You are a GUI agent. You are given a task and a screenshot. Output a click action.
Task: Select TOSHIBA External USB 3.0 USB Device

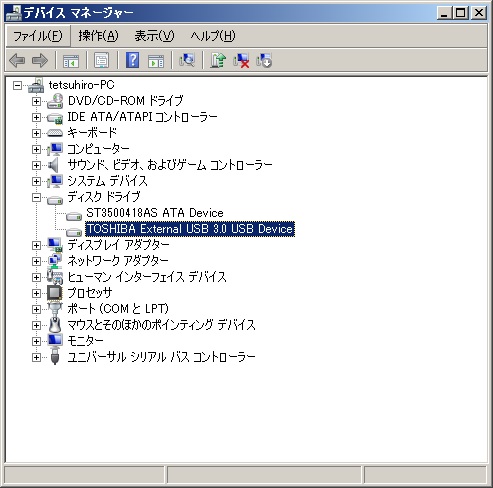pos(190,229)
